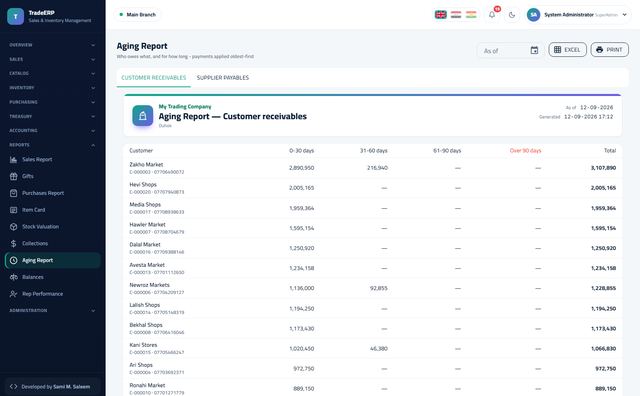Click the SA user avatar

tap(533, 15)
